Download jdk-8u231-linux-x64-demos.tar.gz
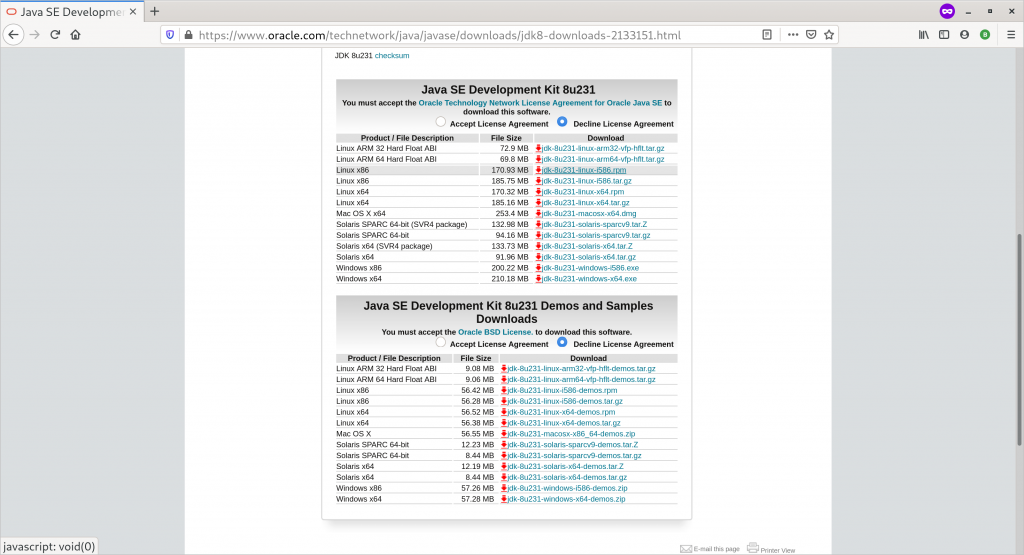This screenshot has width=1024, height=555. click(x=564, y=423)
